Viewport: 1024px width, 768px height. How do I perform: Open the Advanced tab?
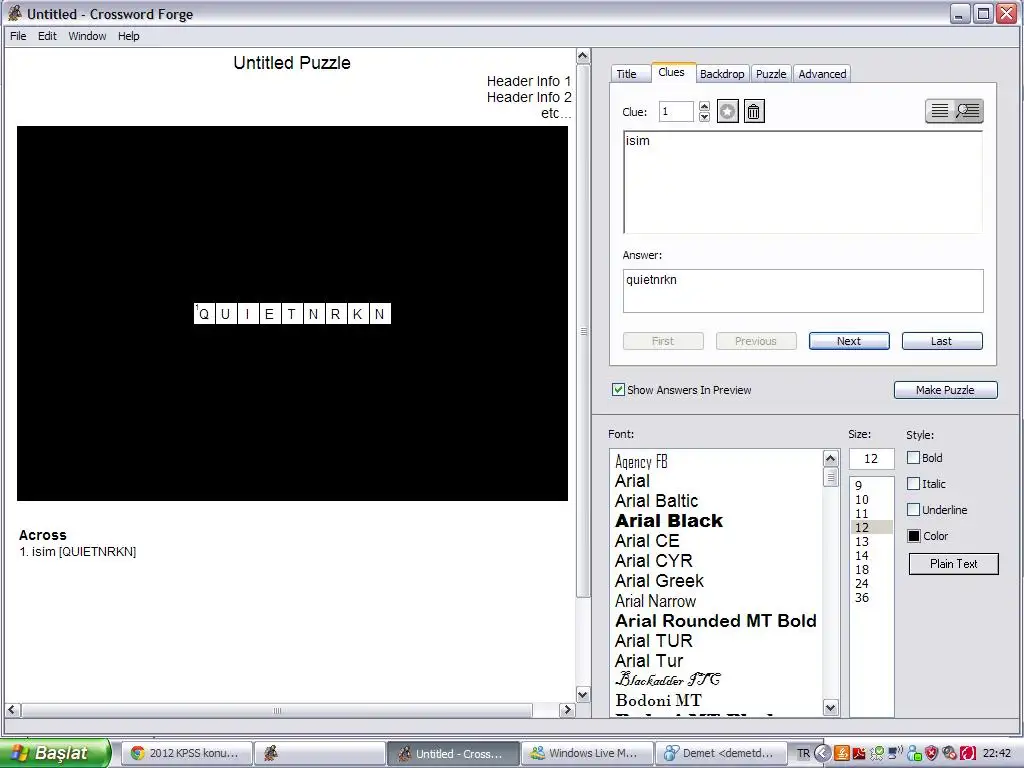point(822,74)
